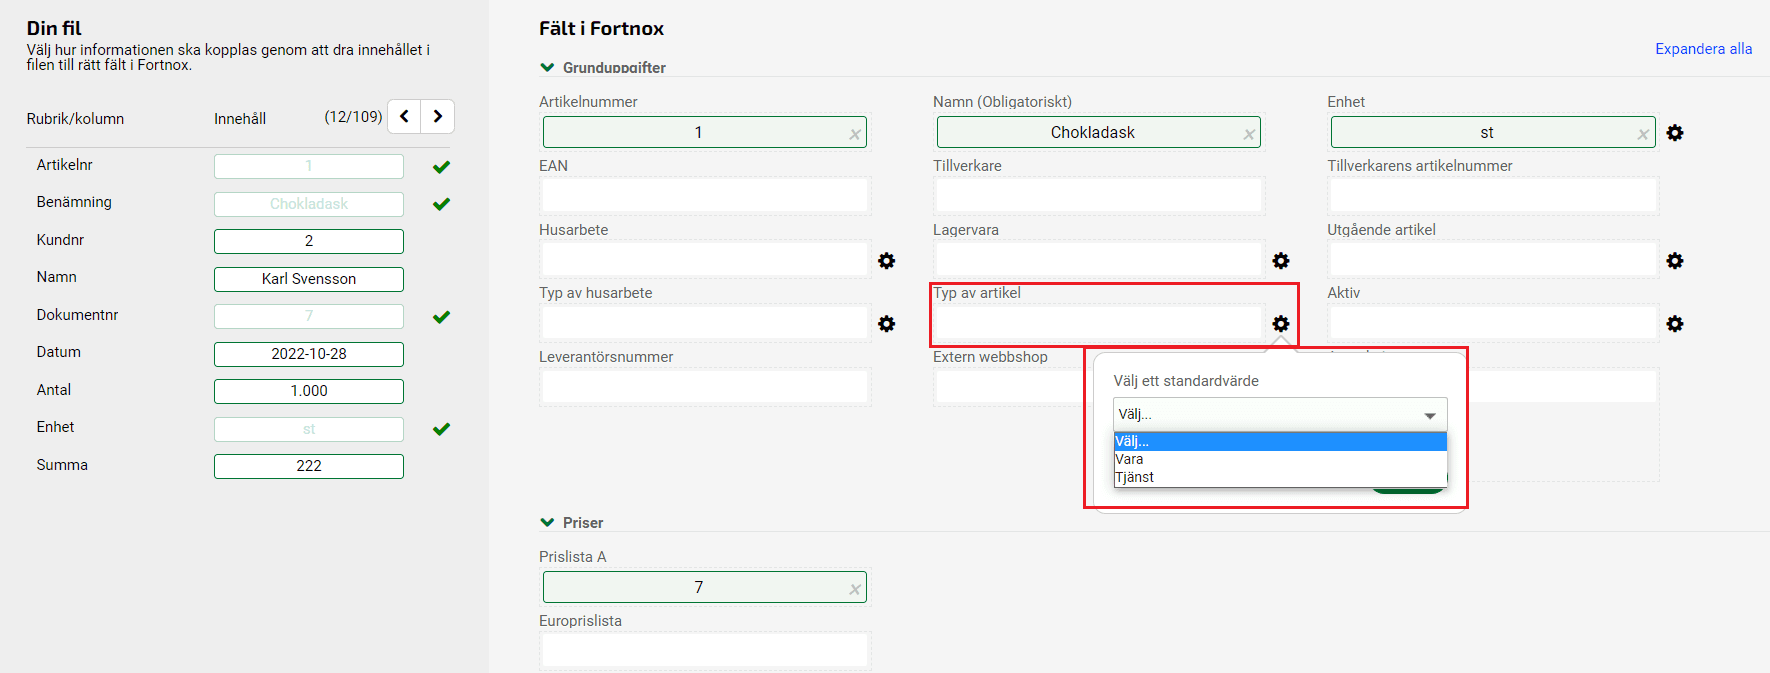Image resolution: width=1770 pixels, height=673 pixels.
Task: Click the Dokumentnr row label
Action: tap(77, 315)
